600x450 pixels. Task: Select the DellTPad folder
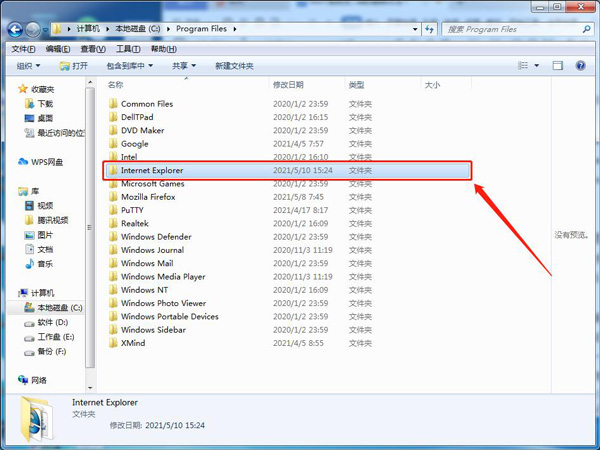tap(131, 117)
